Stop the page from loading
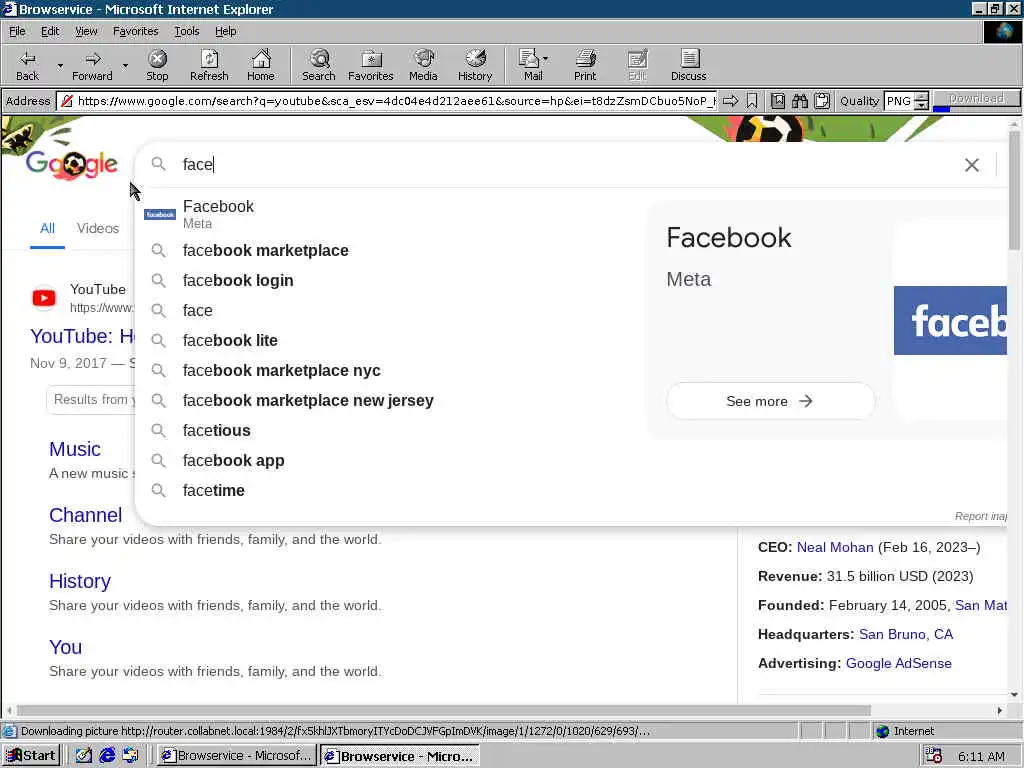1024x768 pixels. point(157,65)
